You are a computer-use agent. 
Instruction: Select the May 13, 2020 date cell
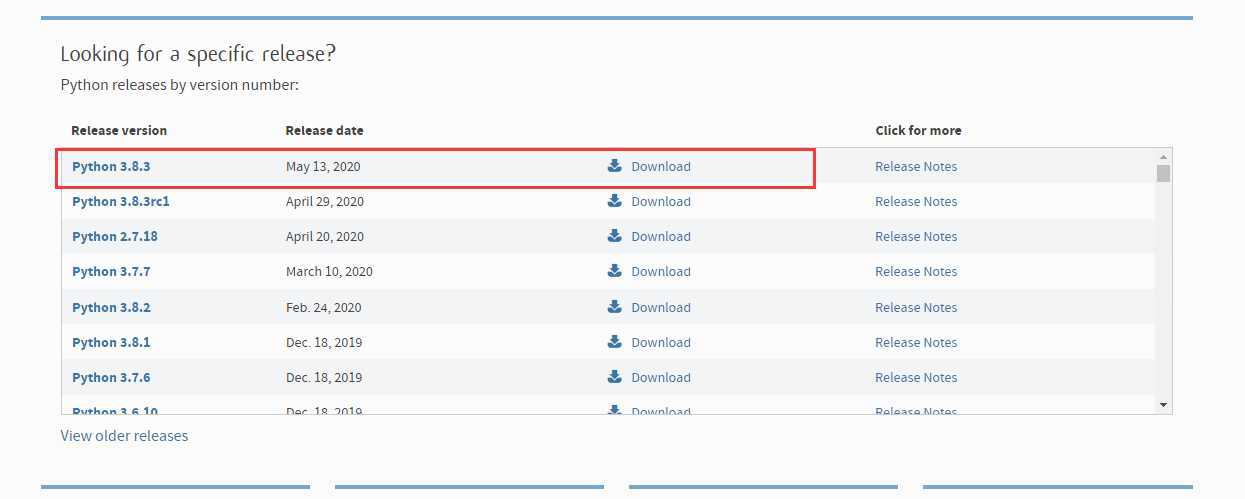coord(323,167)
